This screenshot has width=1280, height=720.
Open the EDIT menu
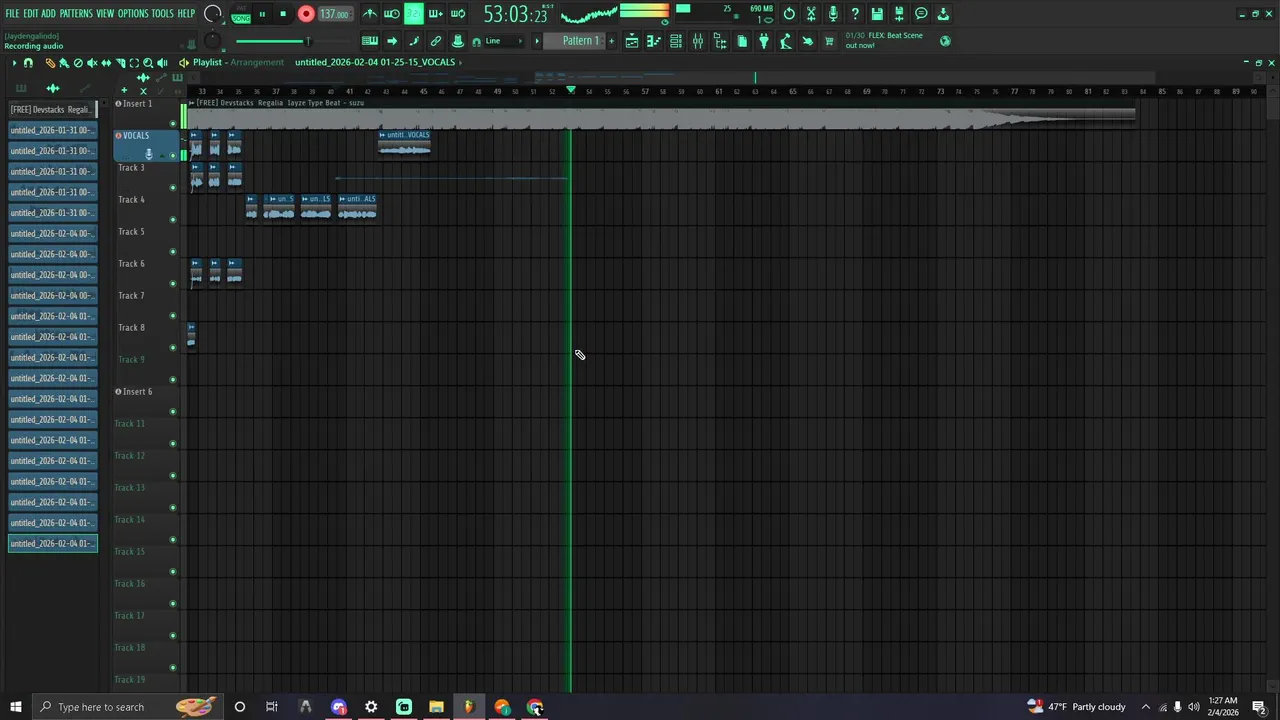coord(31,14)
